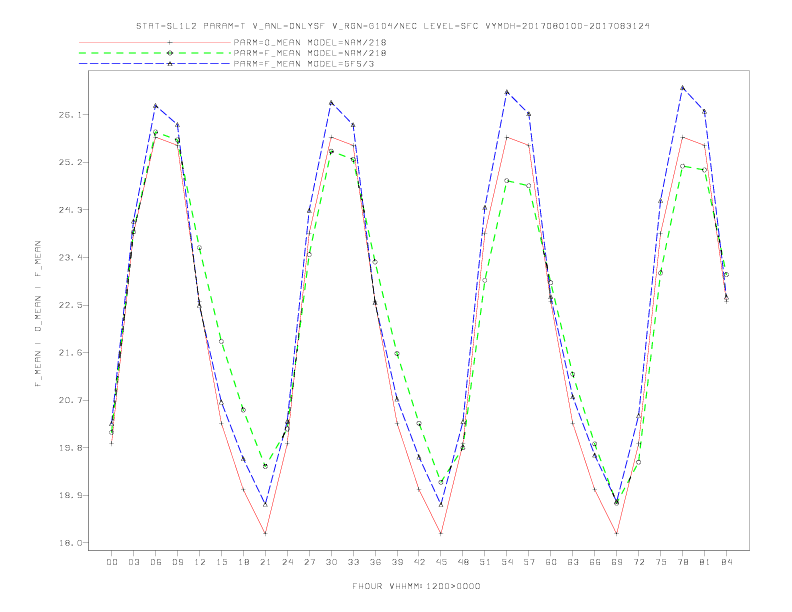Click y-axis tick value 21.6
This screenshot has height=612, width=792.
tap(70, 352)
